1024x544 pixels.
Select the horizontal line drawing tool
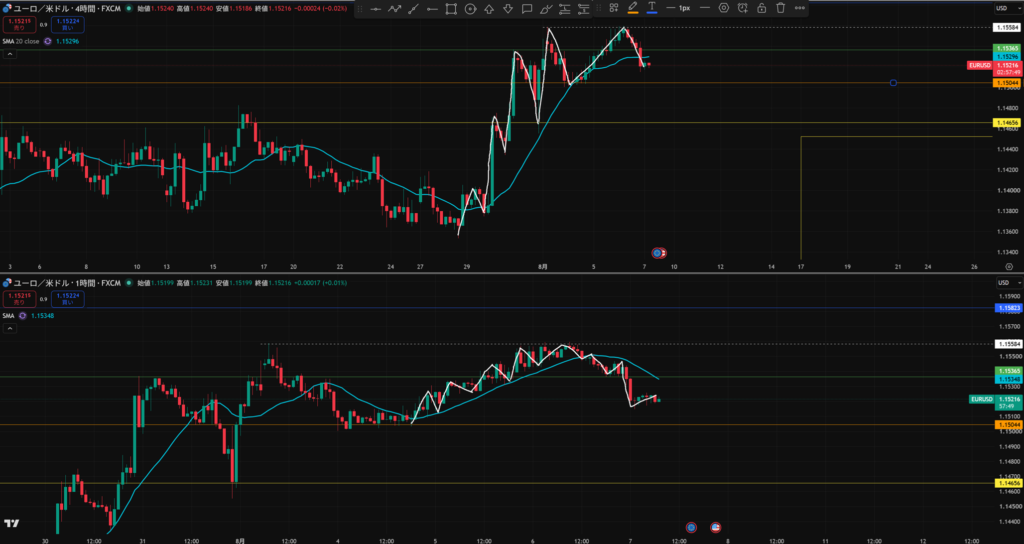click(x=375, y=8)
